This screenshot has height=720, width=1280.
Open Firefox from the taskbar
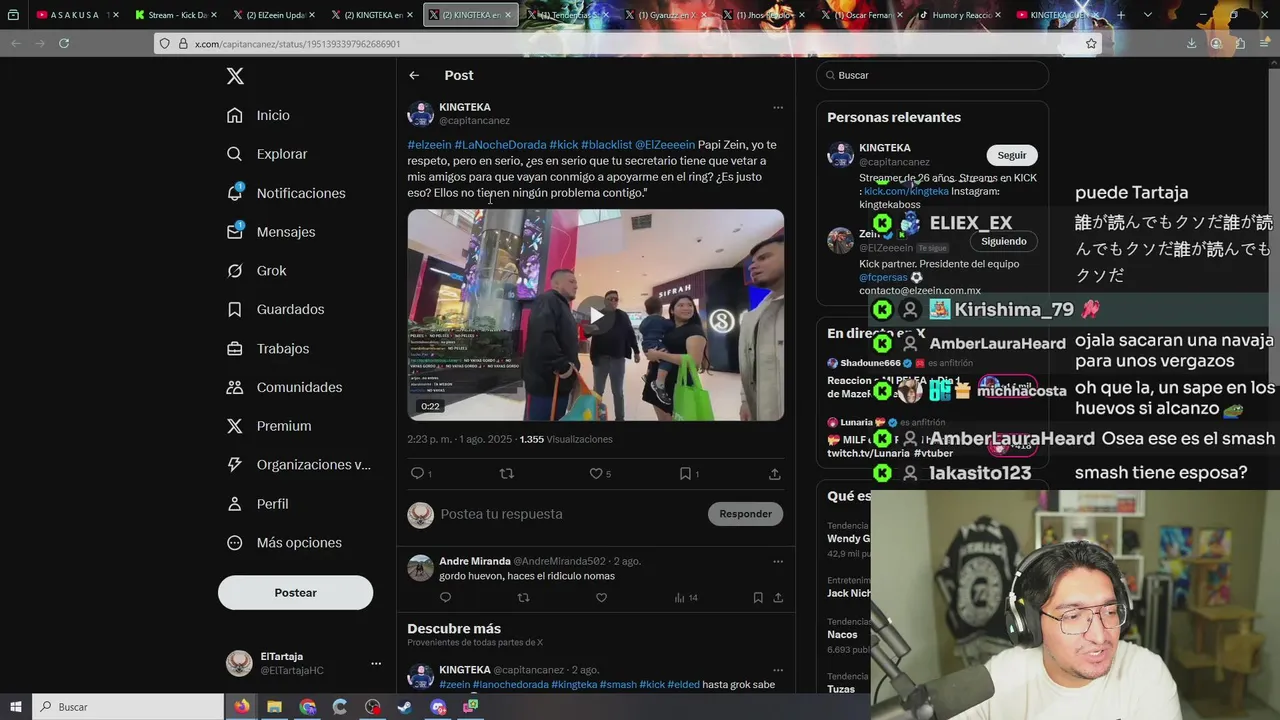pyautogui.click(x=242, y=707)
